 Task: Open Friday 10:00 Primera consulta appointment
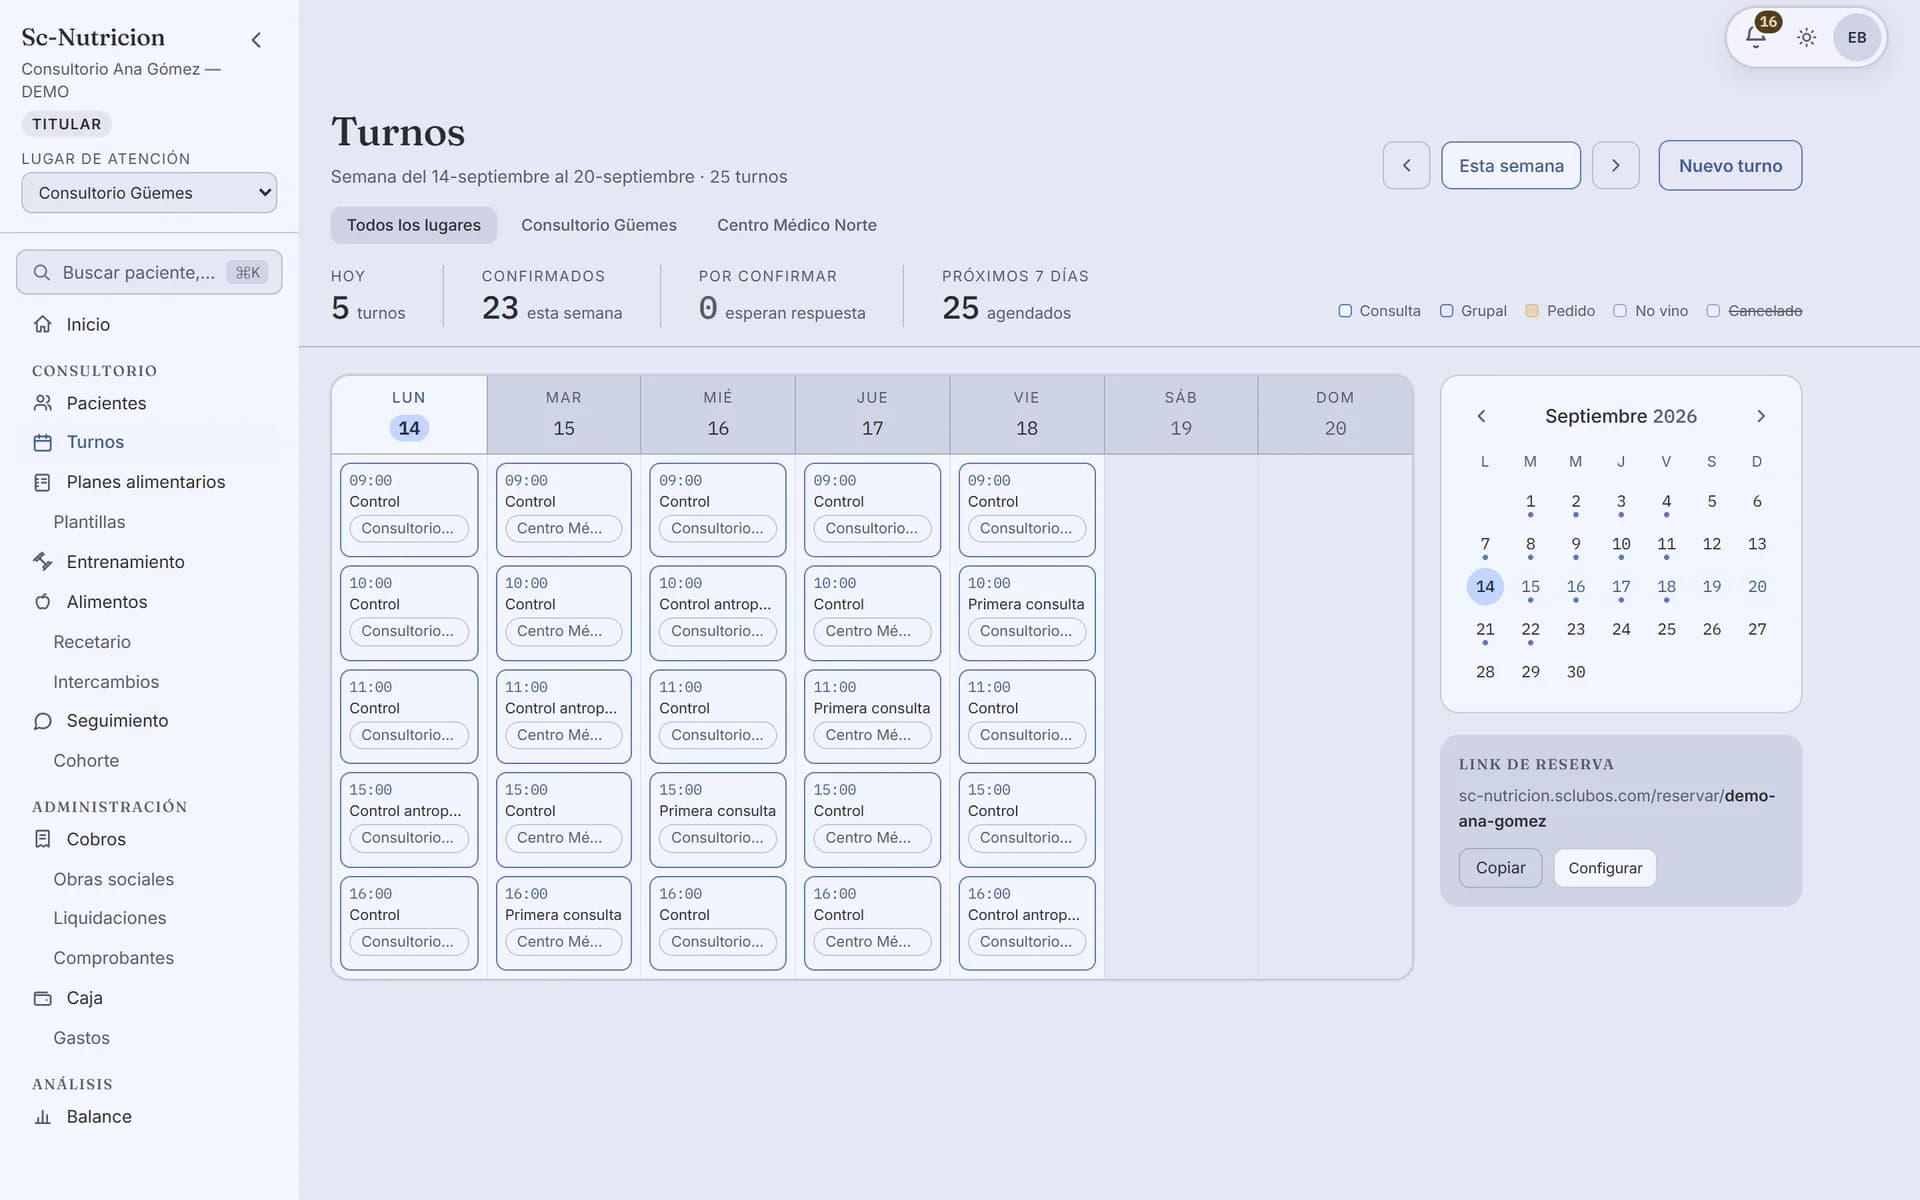tap(1027, 613)
